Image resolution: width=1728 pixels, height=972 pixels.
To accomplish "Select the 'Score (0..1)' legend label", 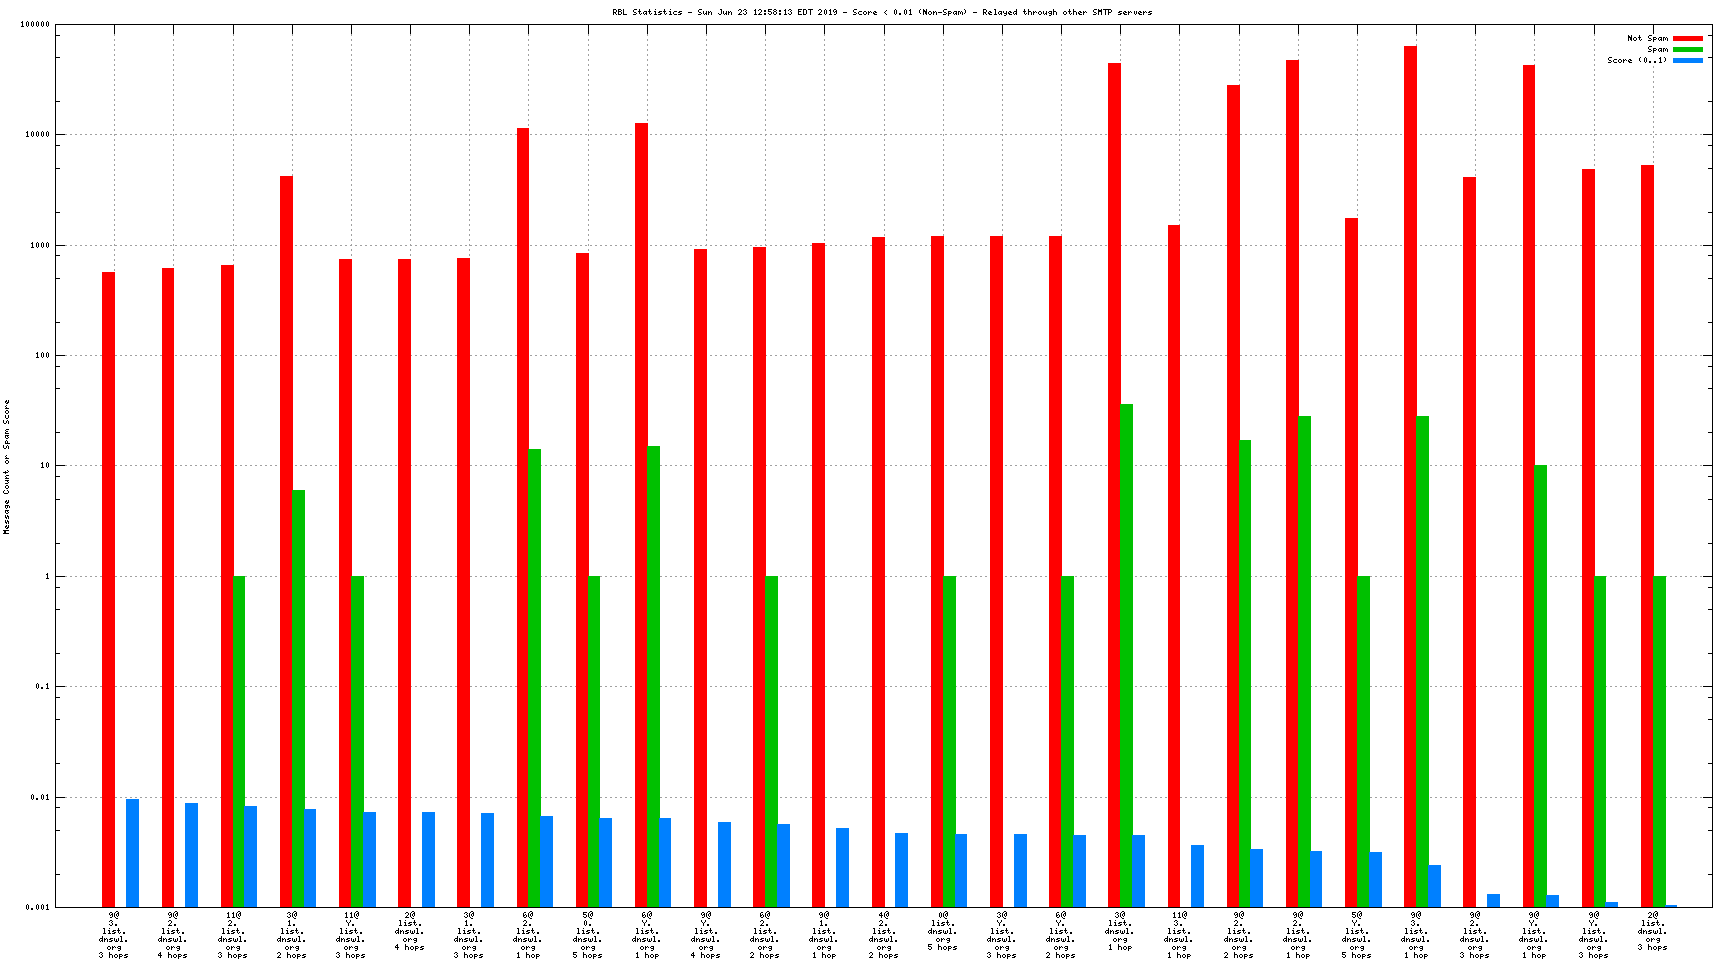I will (1637, 60).
